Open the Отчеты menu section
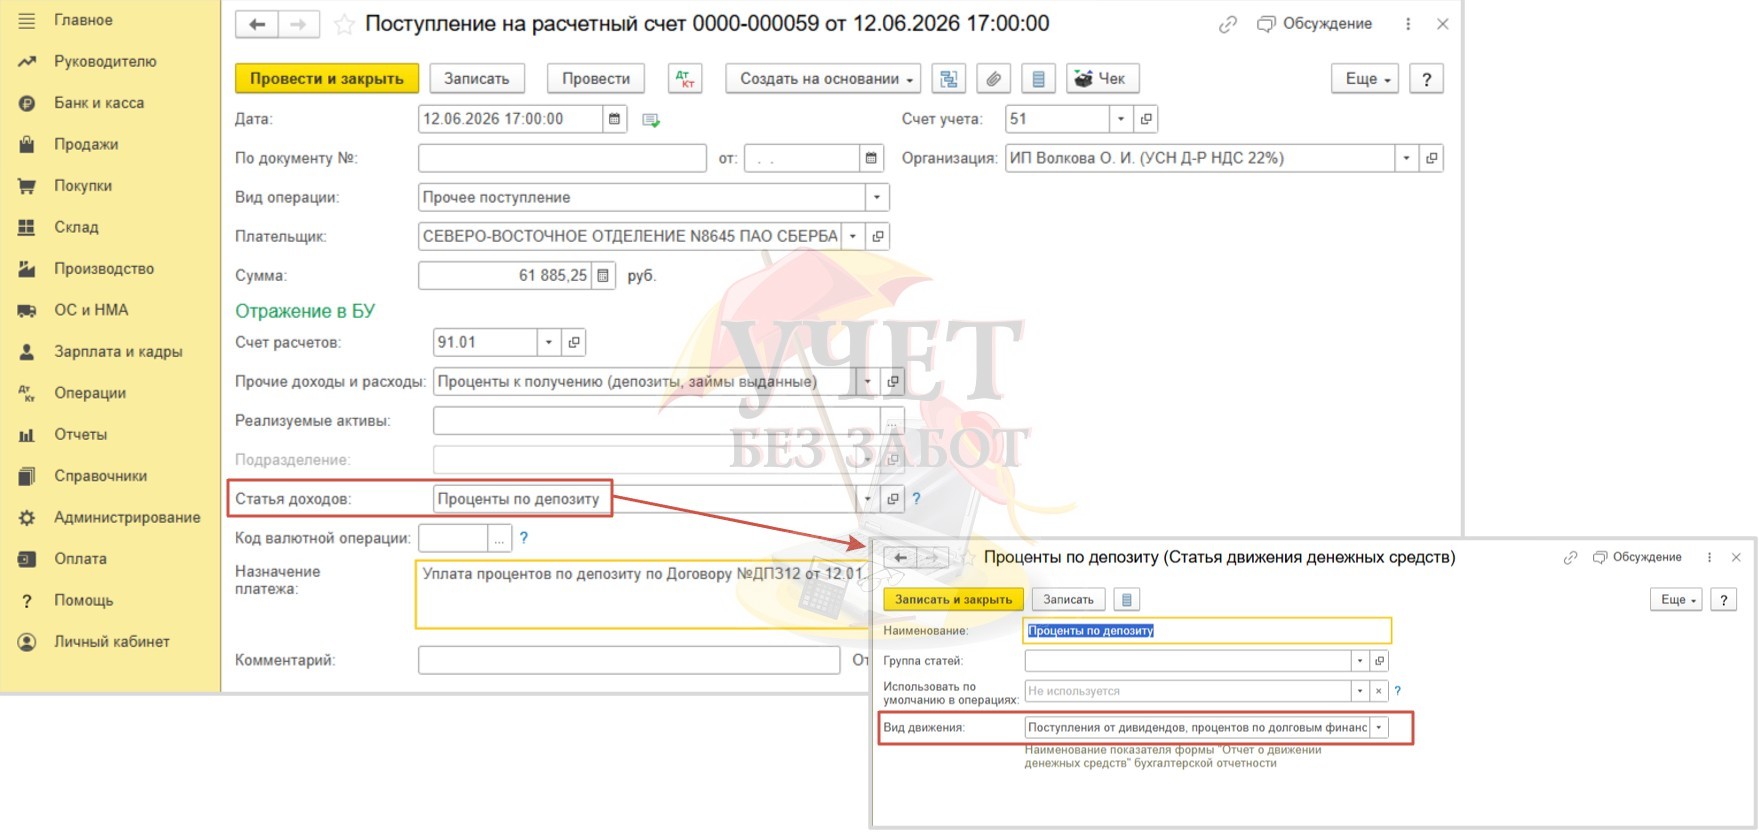 (x=80, y=435)
